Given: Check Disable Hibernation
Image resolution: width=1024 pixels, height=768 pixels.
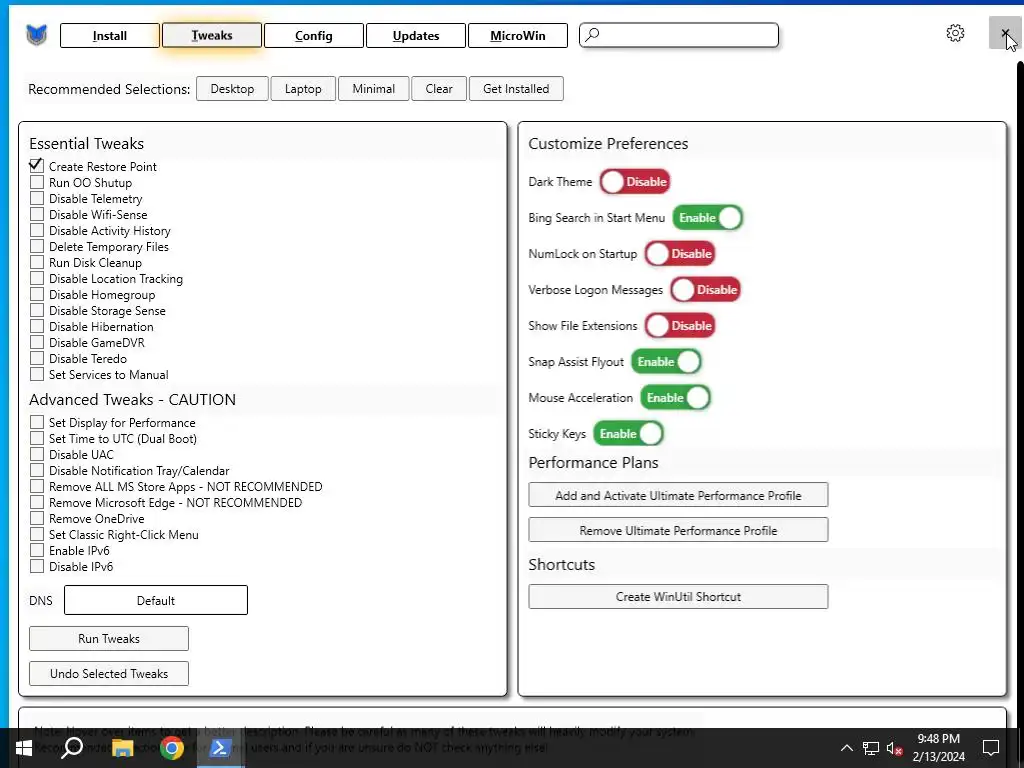Looking at the screenshot, I should point(37,326).
